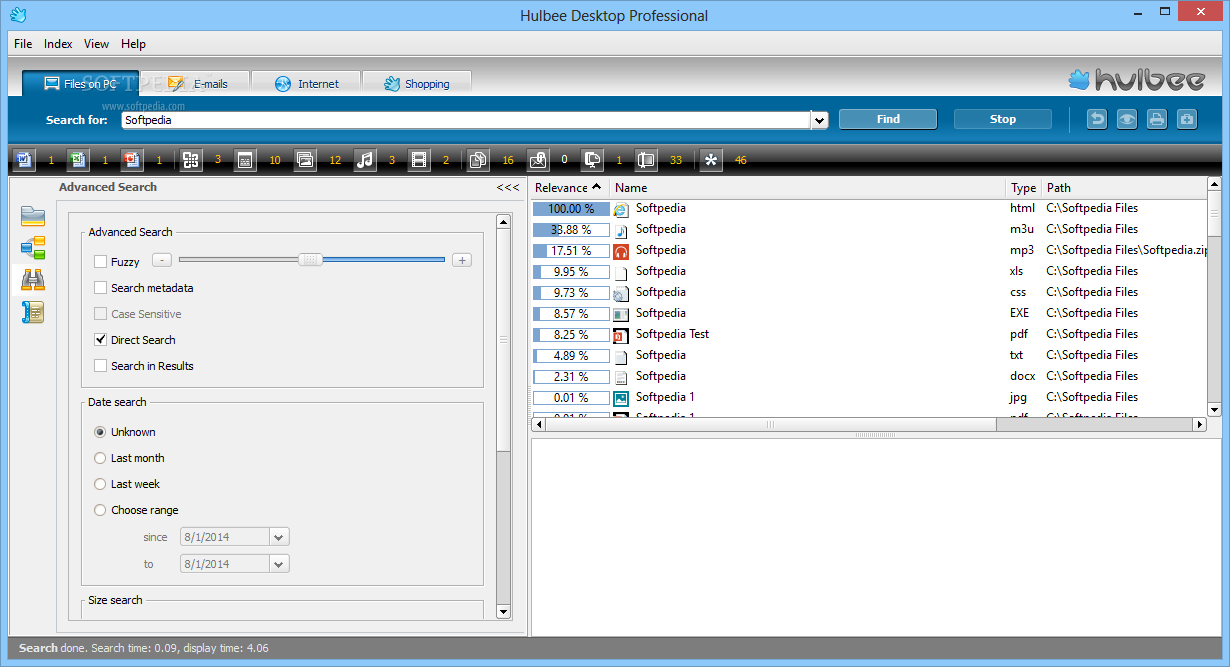The image size is (1230, 667).
Task: Switch to Internet tab
Action: point(306,84)
